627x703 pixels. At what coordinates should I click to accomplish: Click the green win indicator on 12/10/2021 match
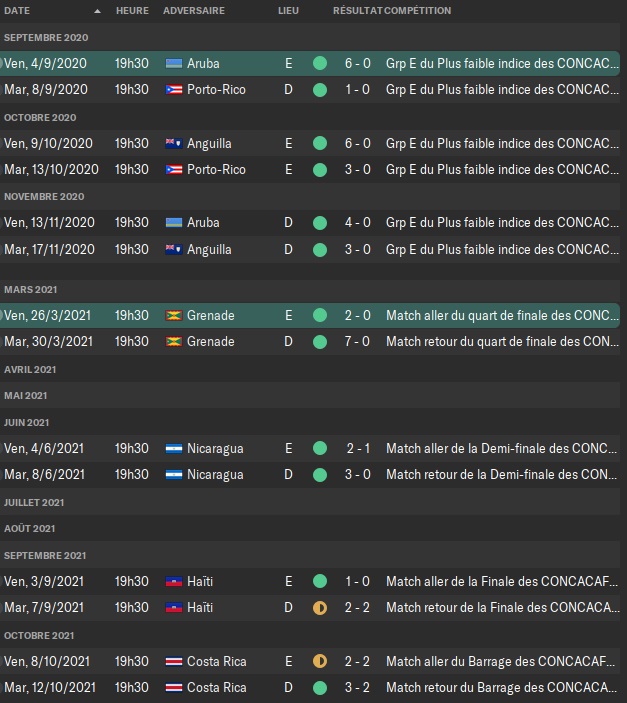tap(320, 687)
